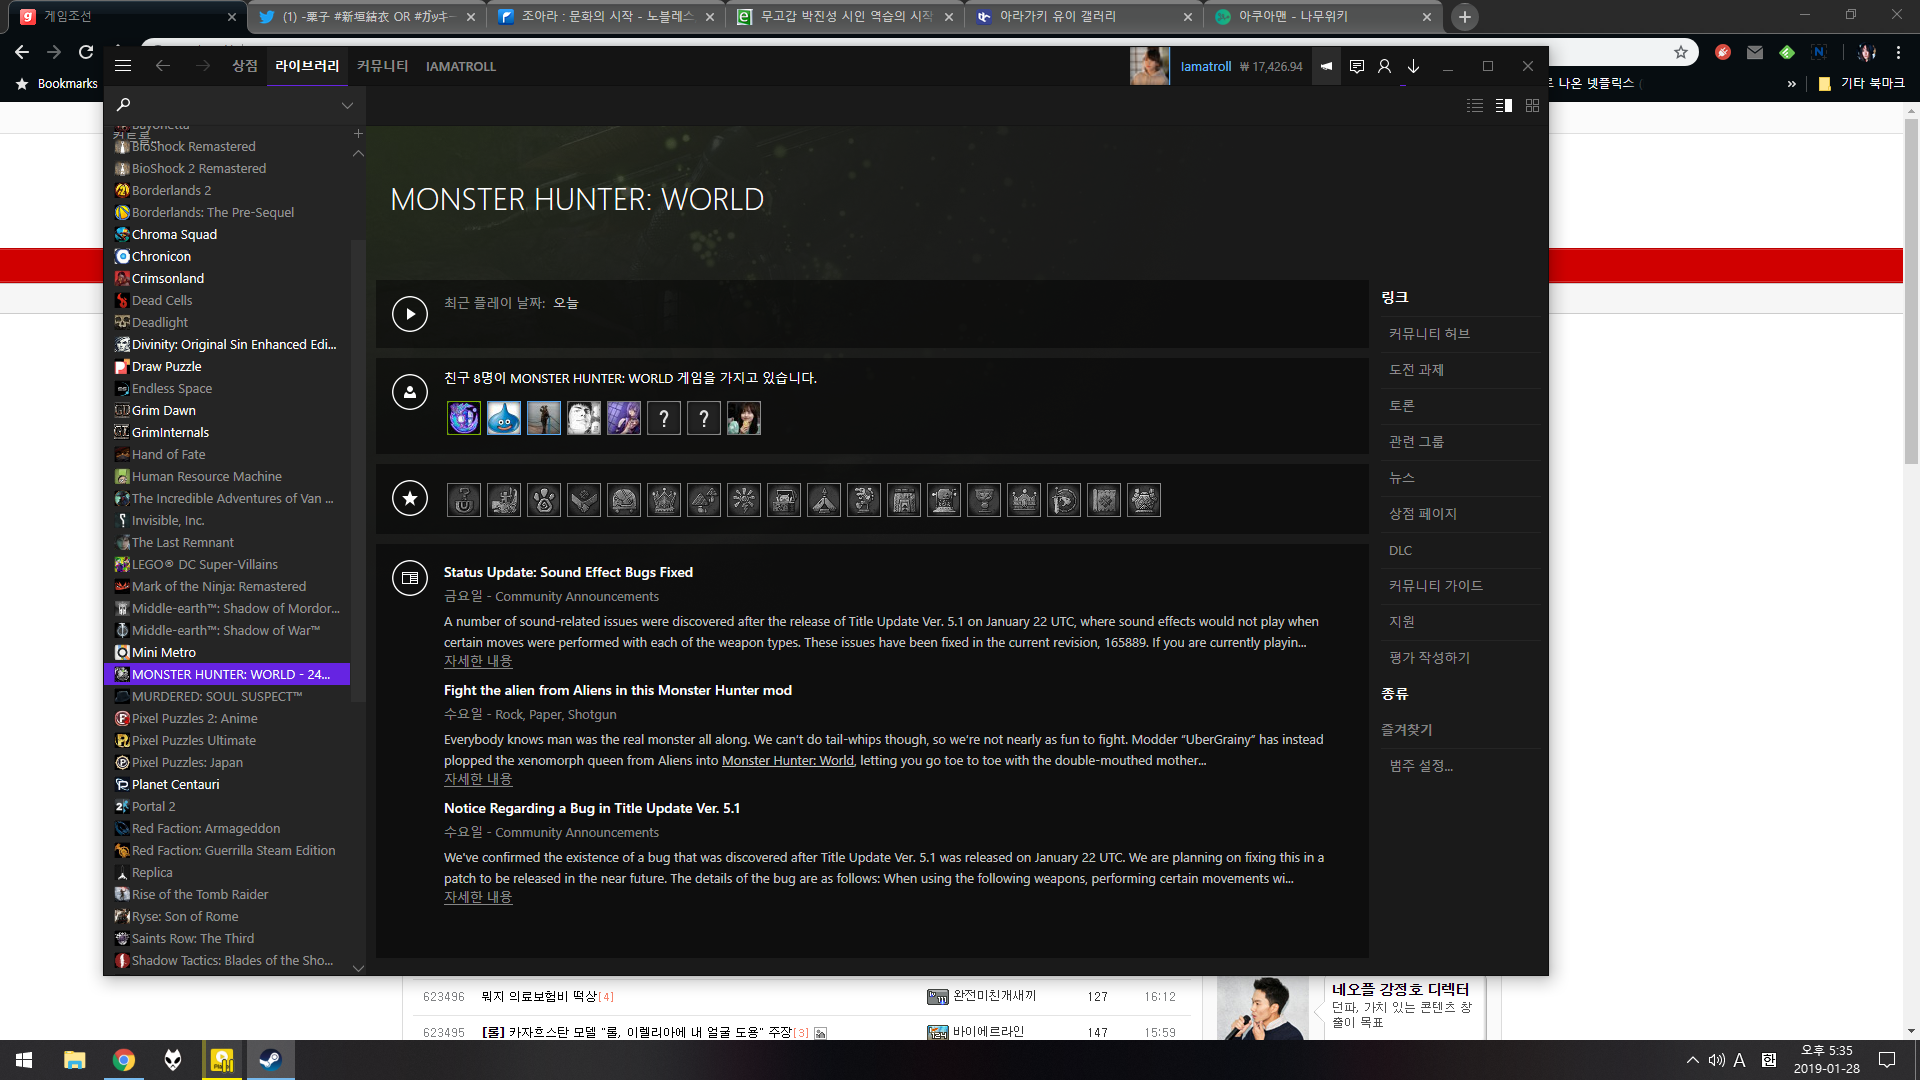Click the friends who own game icon
1920x1080 pixels.
(410, 392)
